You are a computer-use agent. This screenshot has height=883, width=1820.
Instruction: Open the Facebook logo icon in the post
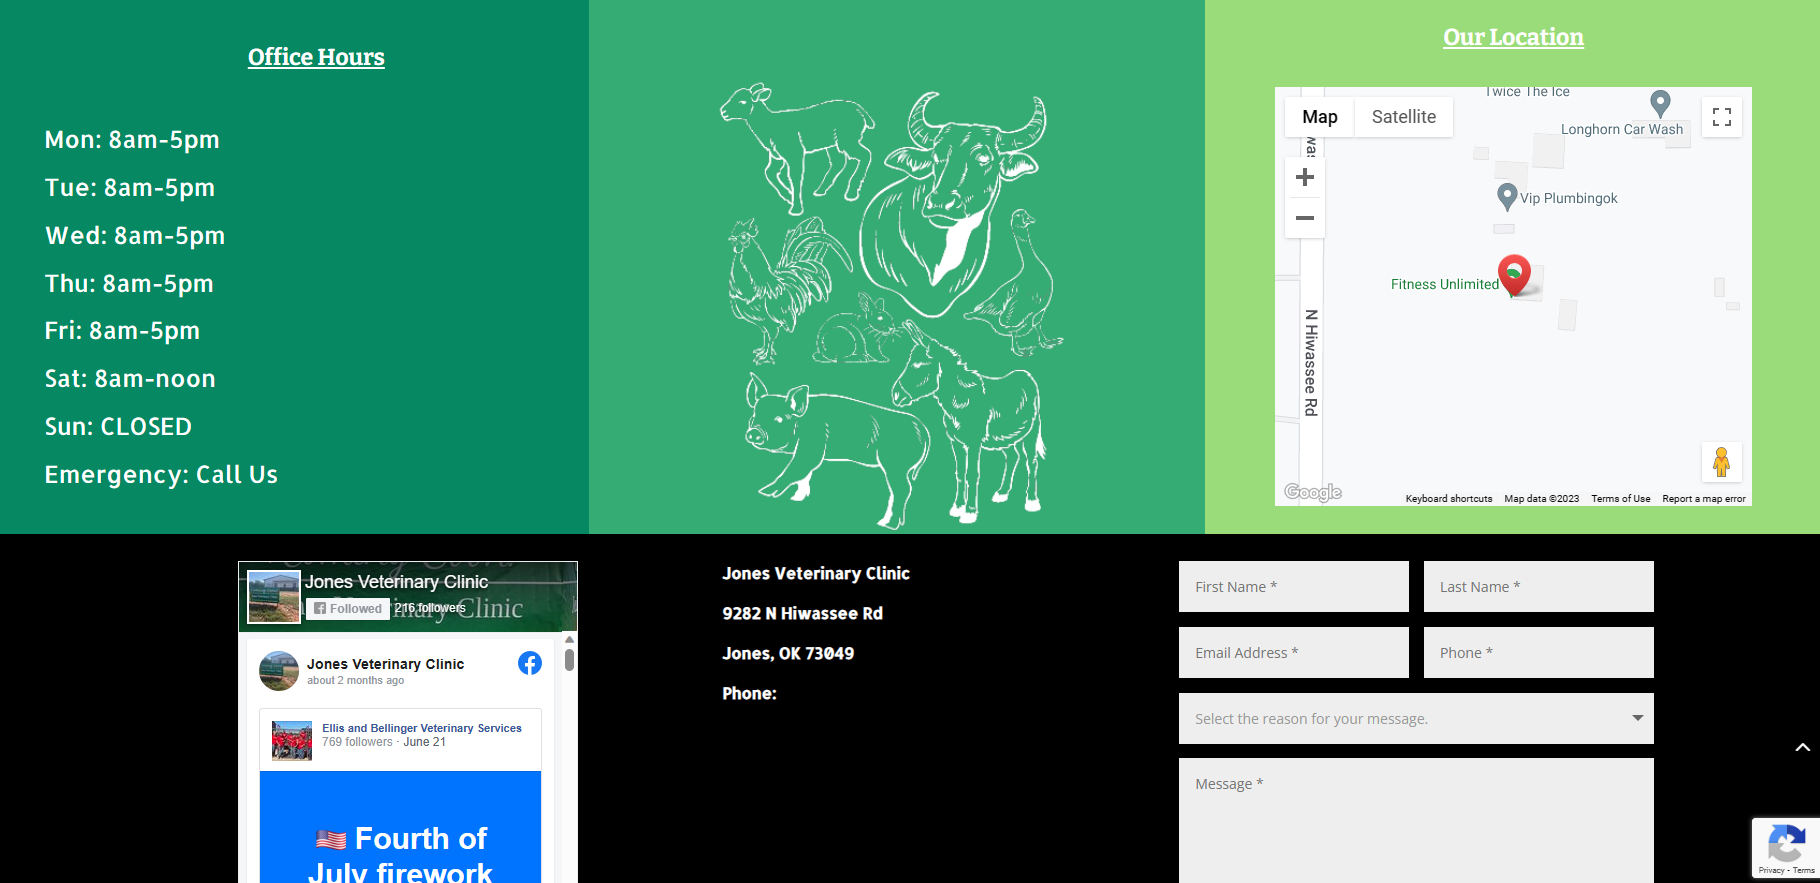pos(530,663)
